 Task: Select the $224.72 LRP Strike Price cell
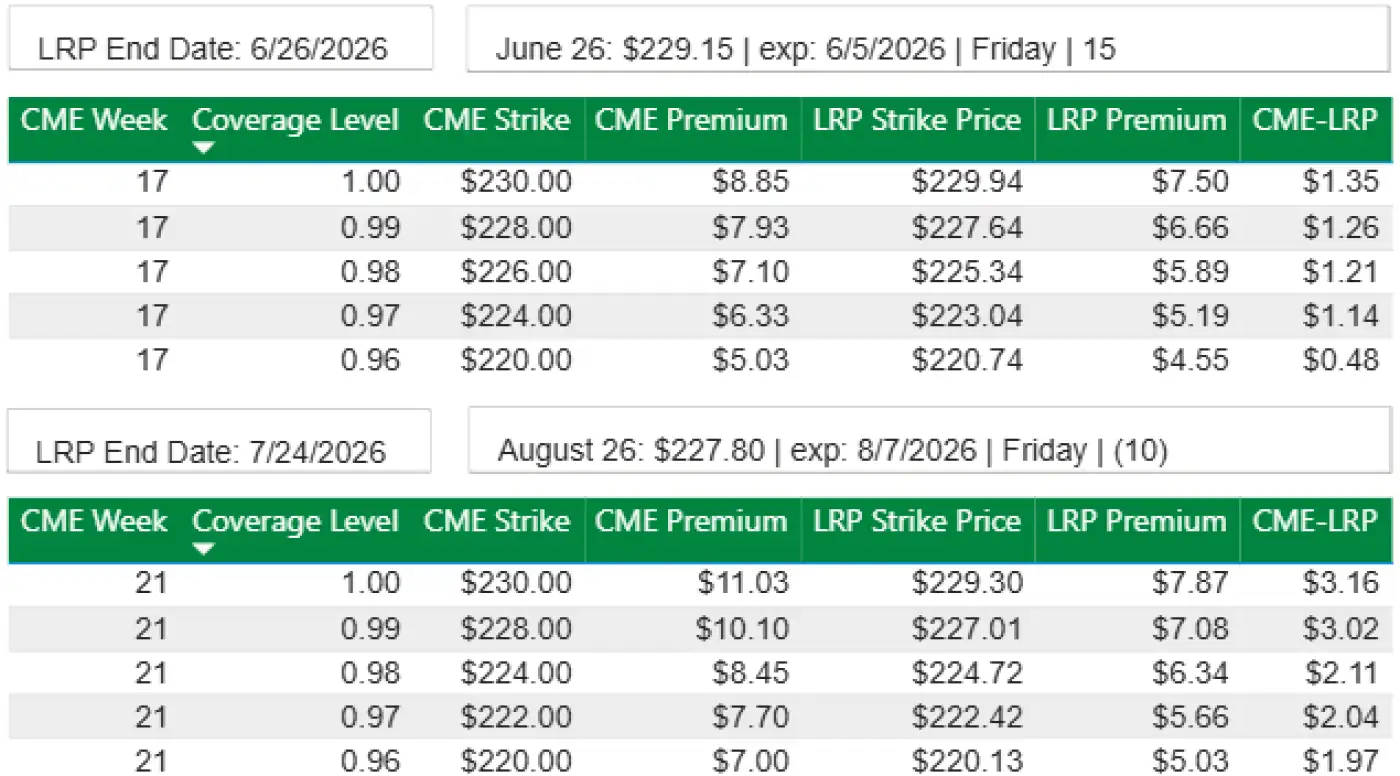click(967, 673)
